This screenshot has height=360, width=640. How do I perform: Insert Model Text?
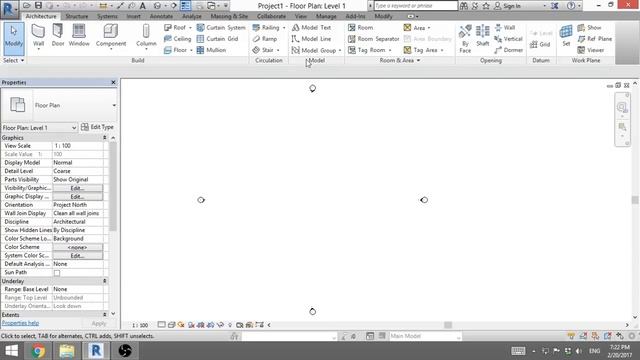point(311,28)
